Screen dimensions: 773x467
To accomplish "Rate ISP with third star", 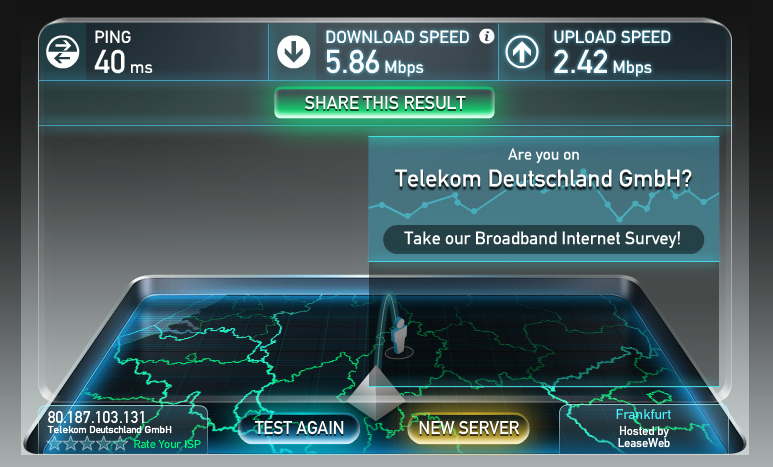I will click(87, 443).
